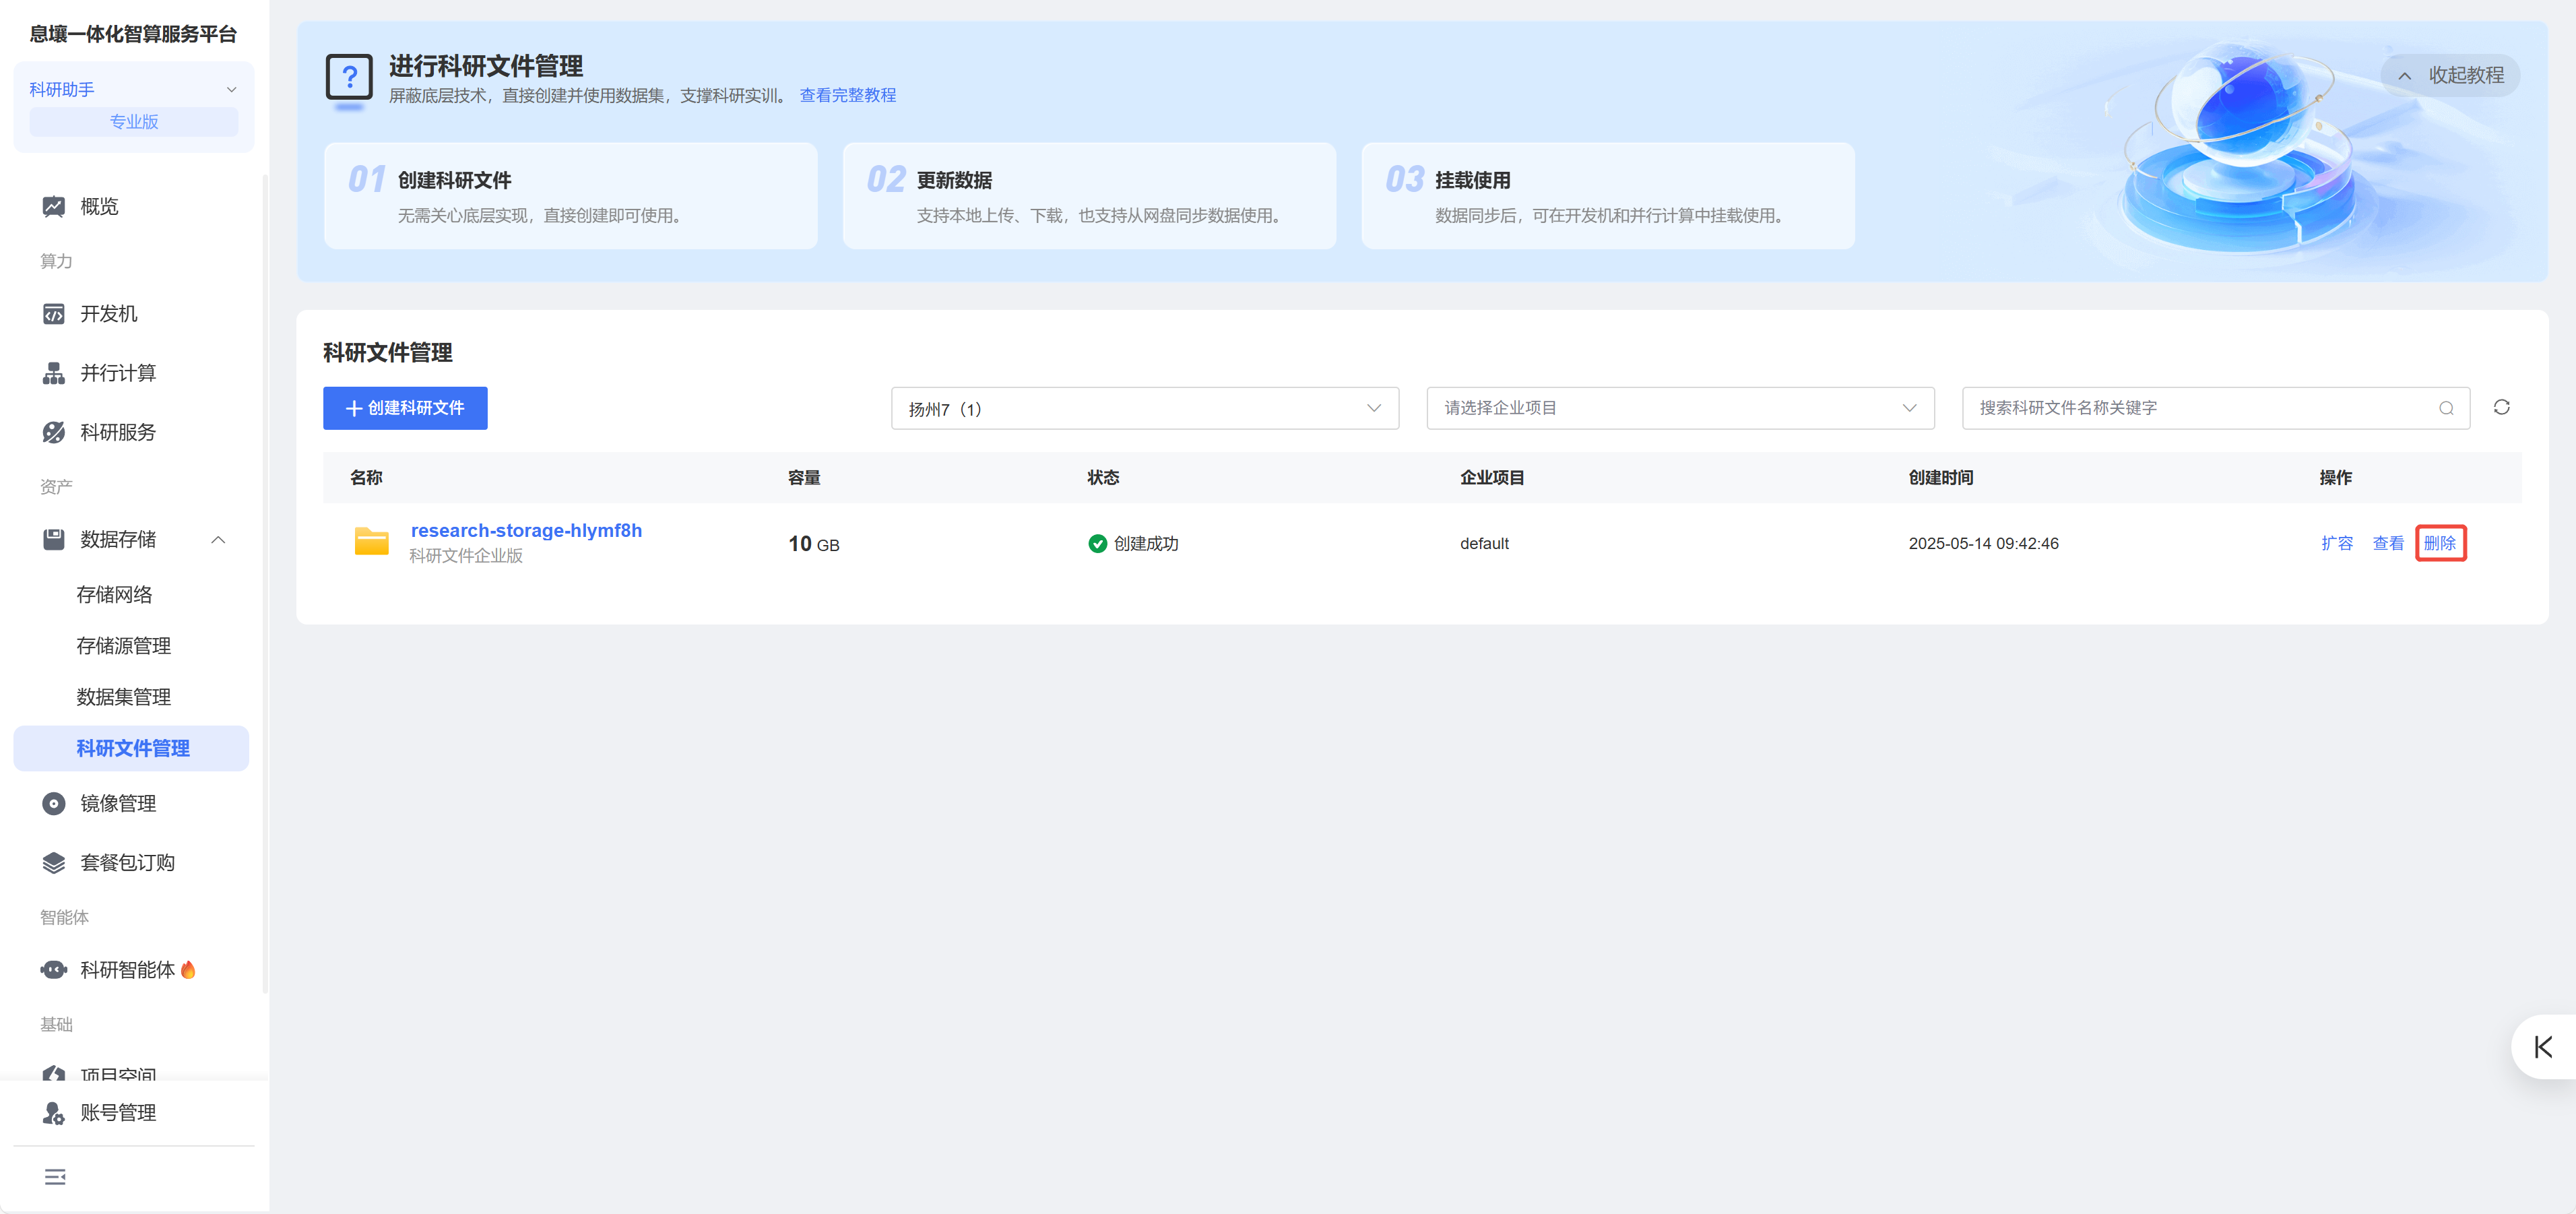This screenshot has width=2576, height=1214.
Task: Click the 科研服务 planet icon
Action: (x=54, y=432)
